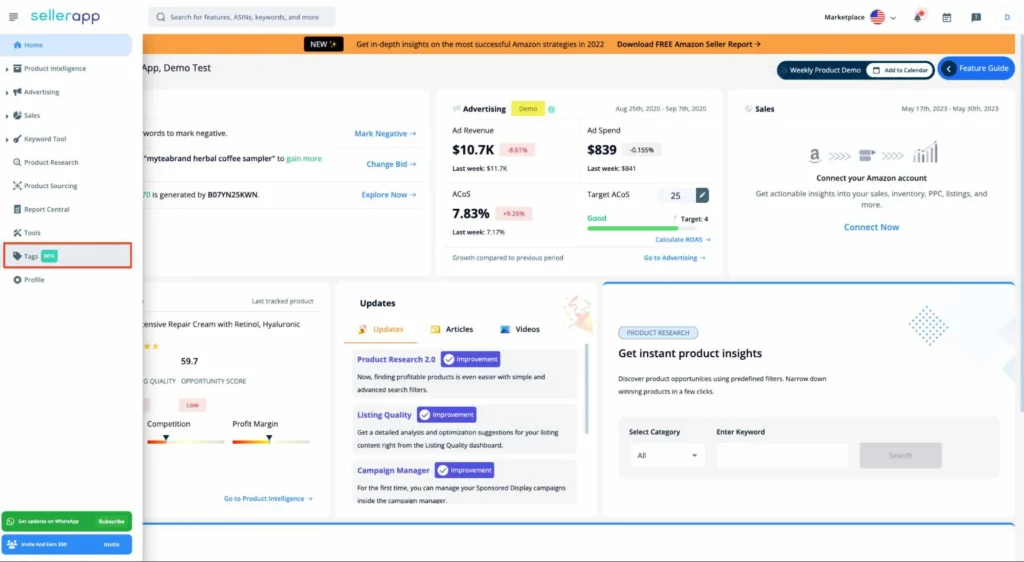Screen dimensions: 1024x562
Task: Click the Invite button
Action: click(111, 544)
